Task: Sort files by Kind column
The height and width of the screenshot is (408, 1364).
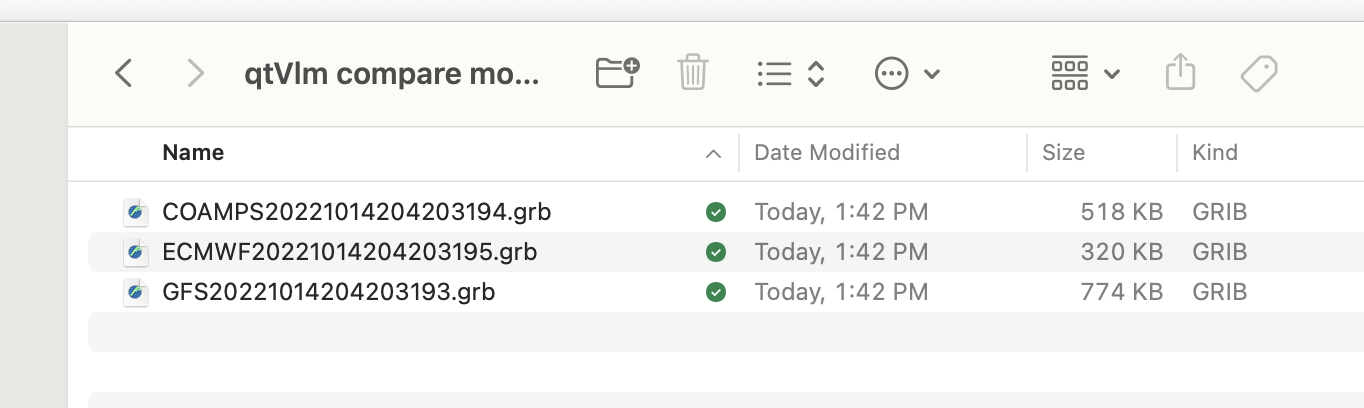Action: tap(1215, 153)
